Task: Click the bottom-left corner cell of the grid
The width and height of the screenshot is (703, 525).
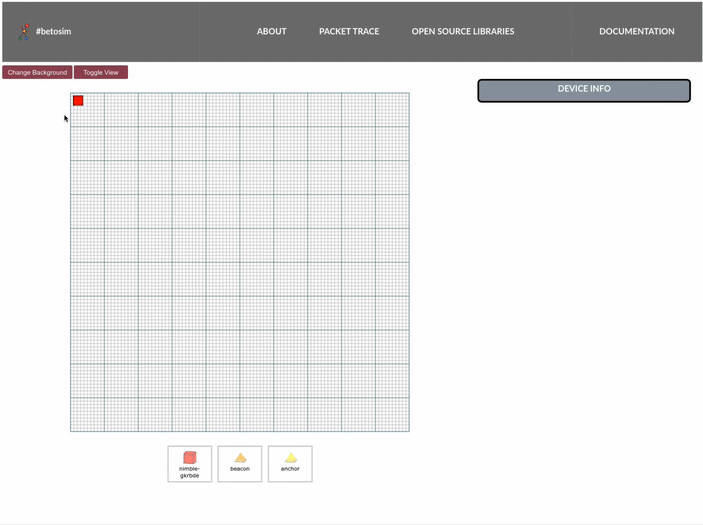Action: [x=73, y=428]
